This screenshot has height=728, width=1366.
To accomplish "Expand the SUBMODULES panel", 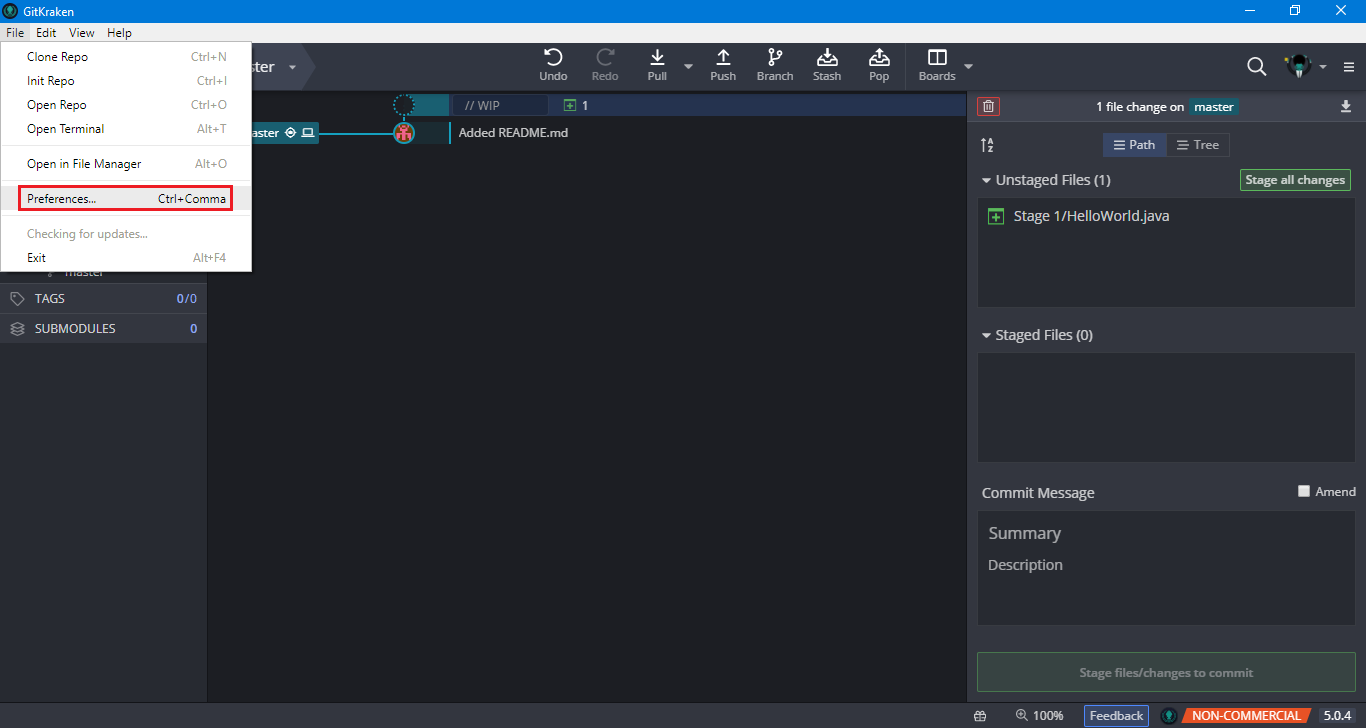I will (x=103, y=329).
